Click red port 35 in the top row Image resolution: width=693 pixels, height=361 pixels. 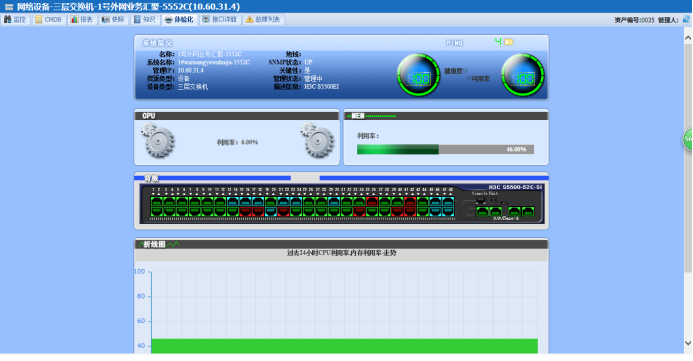tap(372, 202)
